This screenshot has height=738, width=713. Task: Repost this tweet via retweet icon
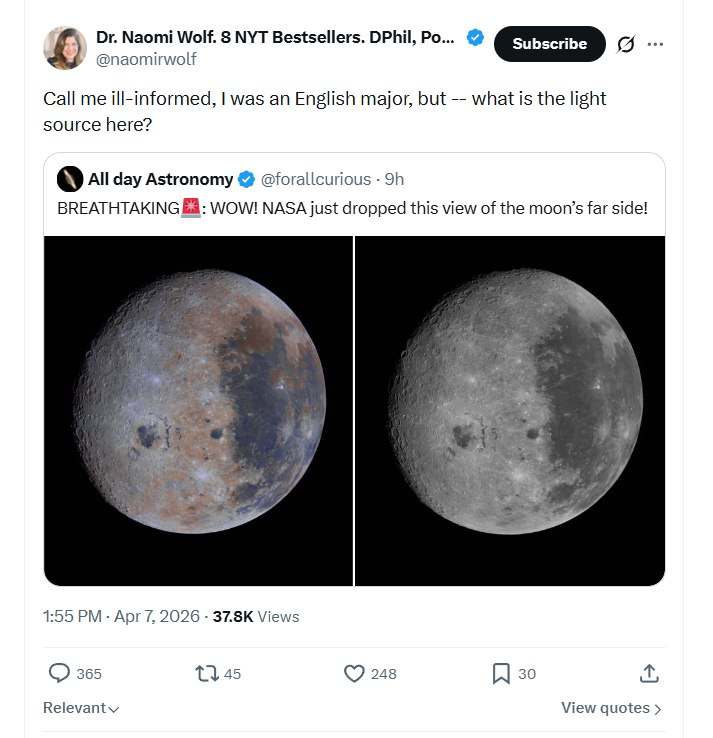click(205, 673)
